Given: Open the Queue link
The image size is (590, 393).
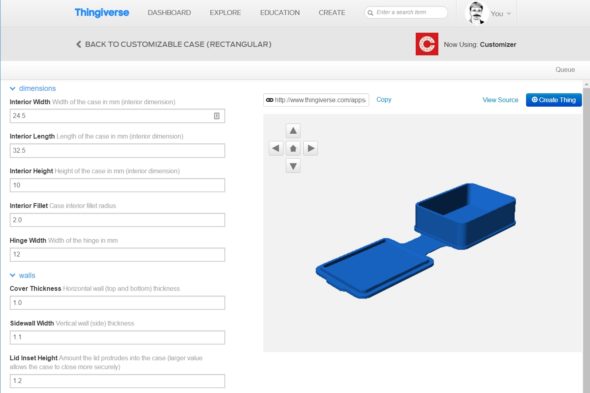Looking at the screenshot, I should pyautogui.click(x=565, y=70).
